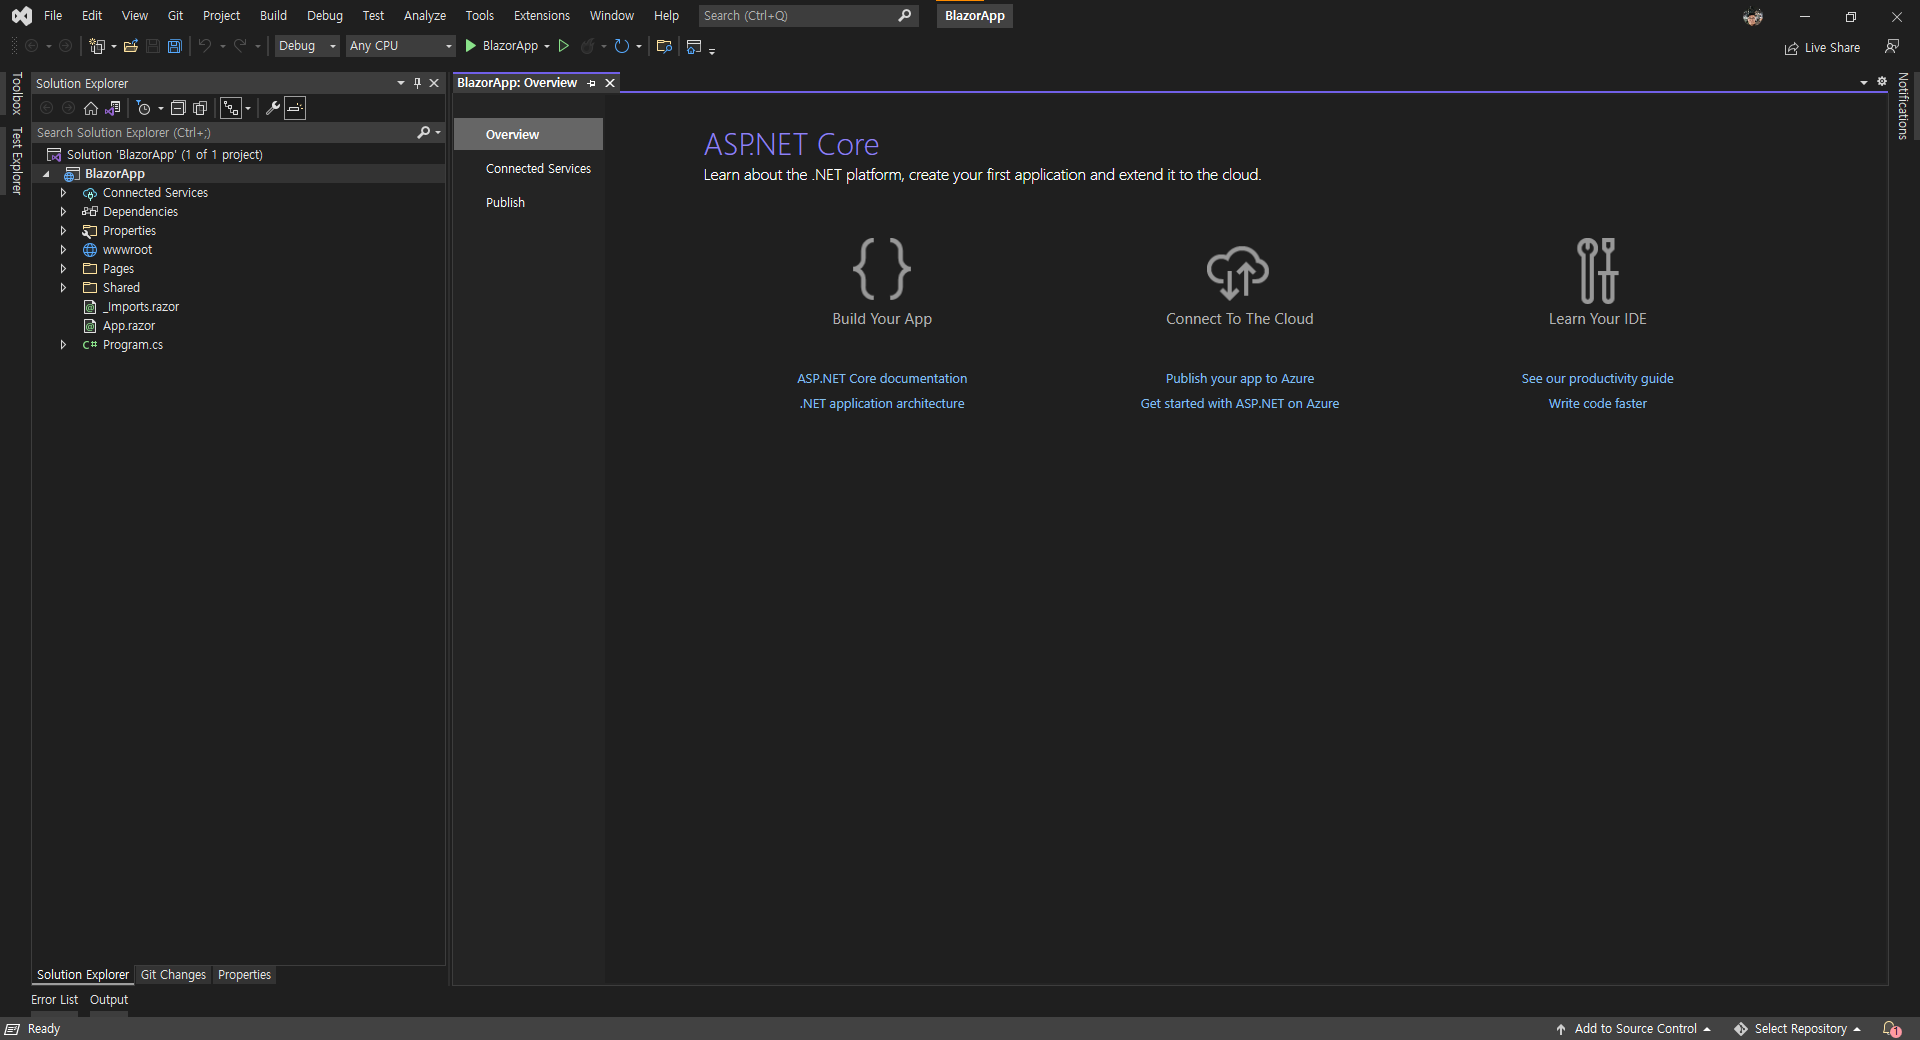The image size is (1920, 1040).
Task: Expand the Connected Services tree node
Action: tap(63, 193)
